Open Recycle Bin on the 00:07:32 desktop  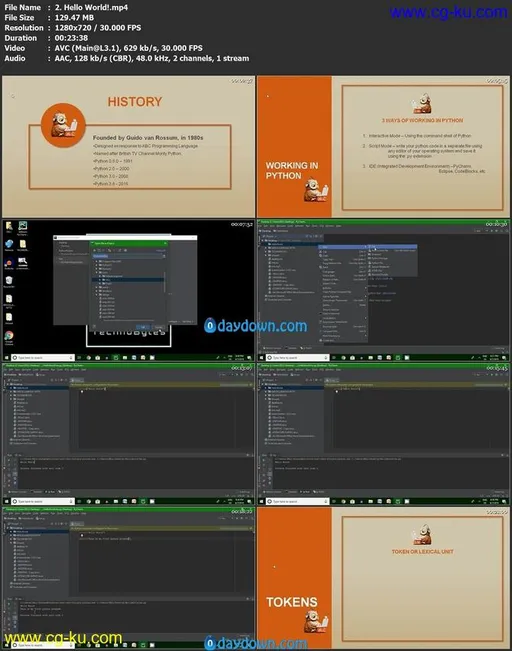(9, 281)
